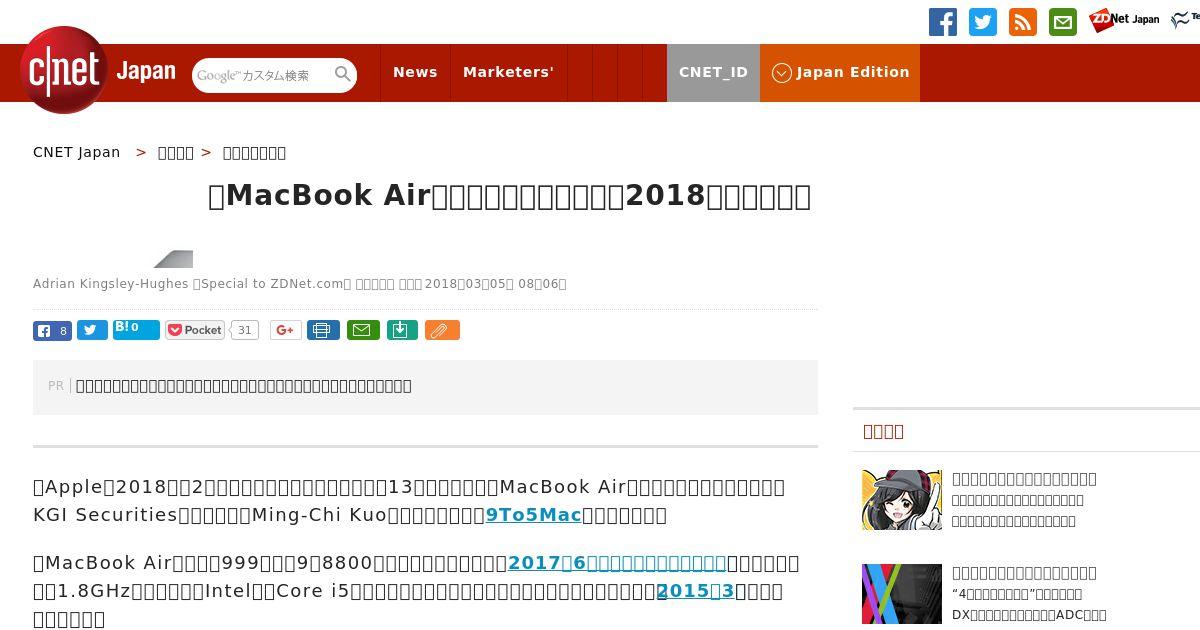The width and height of the screenshot is (1200, 630).
Task: Email this article via green envelope button
Action: click(x=363, y=330)
